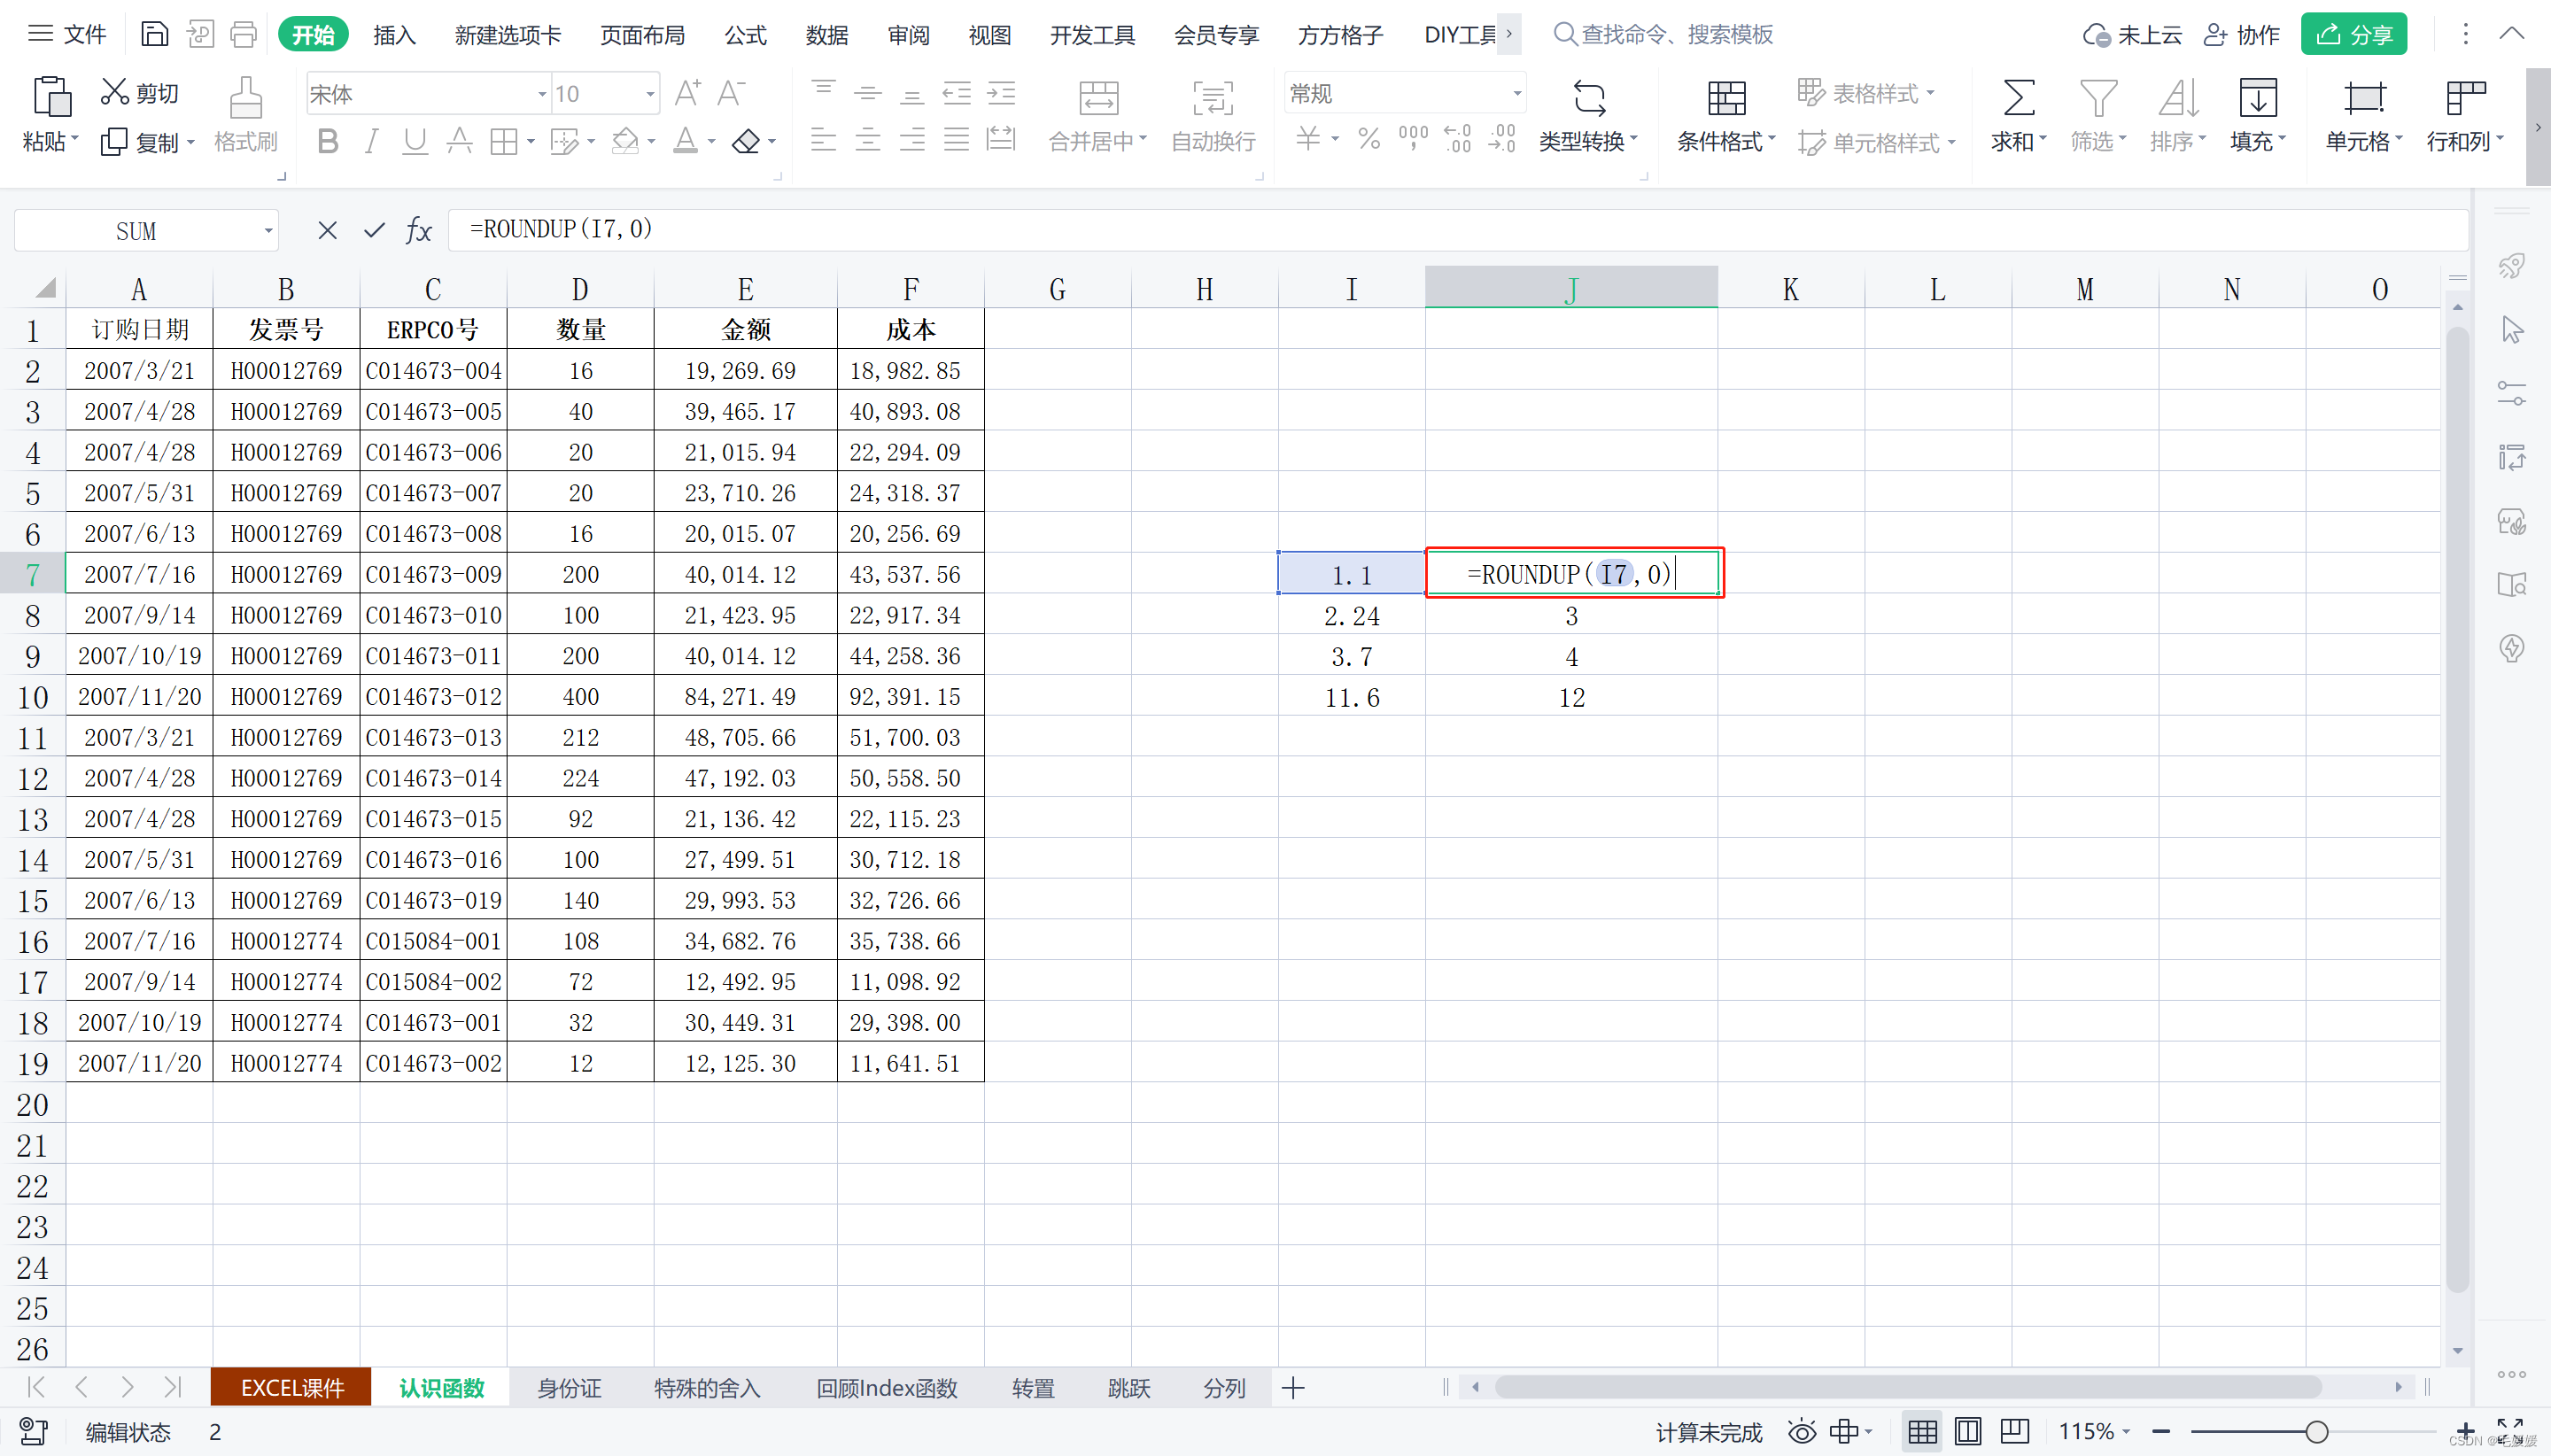Click the clear formatting eraser icon

pos(746,142)
